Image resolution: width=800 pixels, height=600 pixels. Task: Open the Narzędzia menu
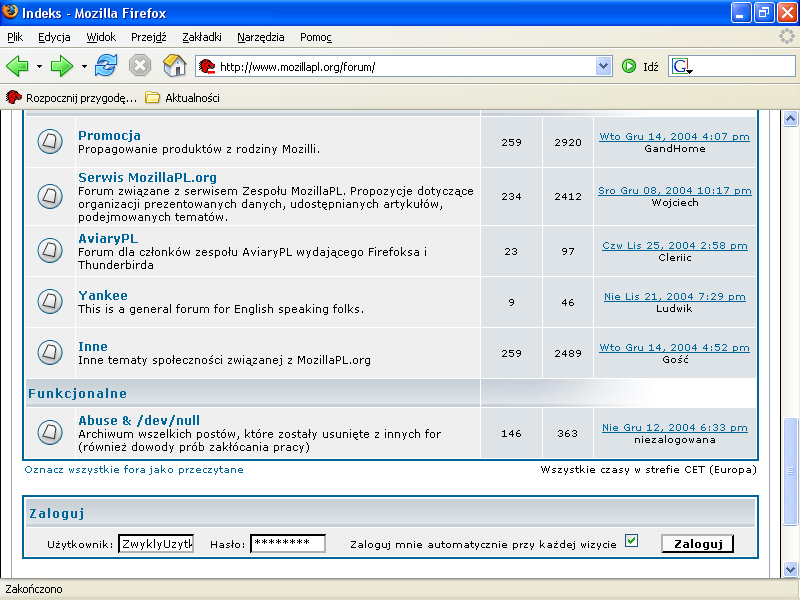[261, 37]
